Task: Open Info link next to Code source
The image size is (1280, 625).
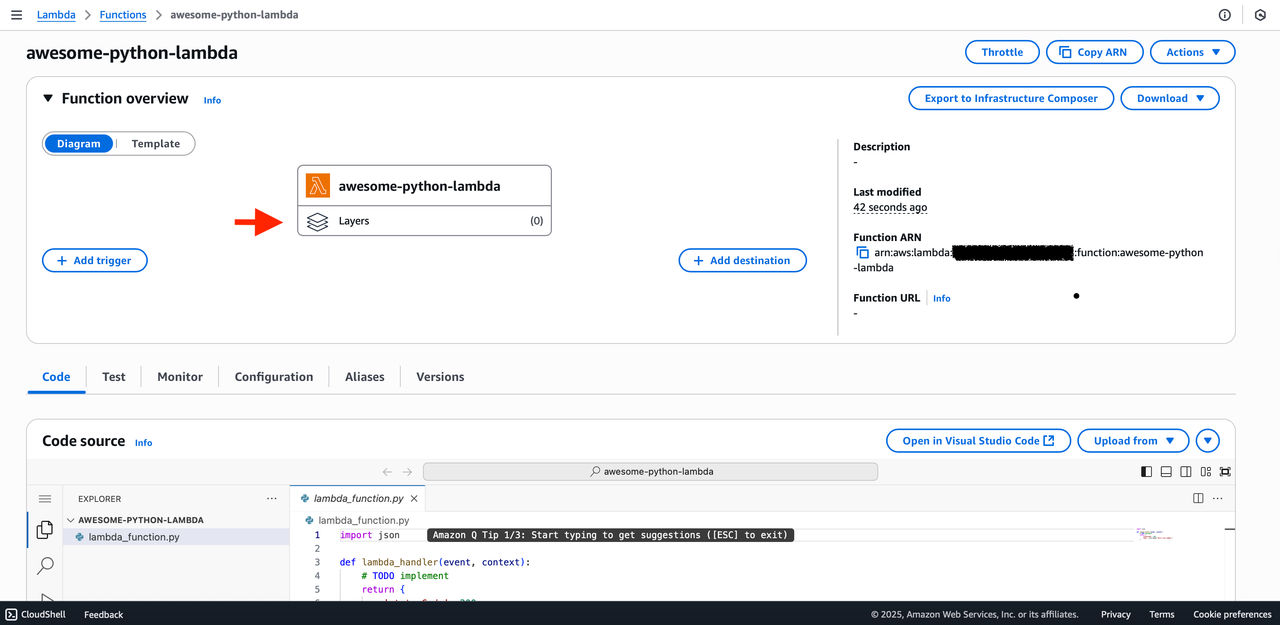Action: click(x=144, y=442)
